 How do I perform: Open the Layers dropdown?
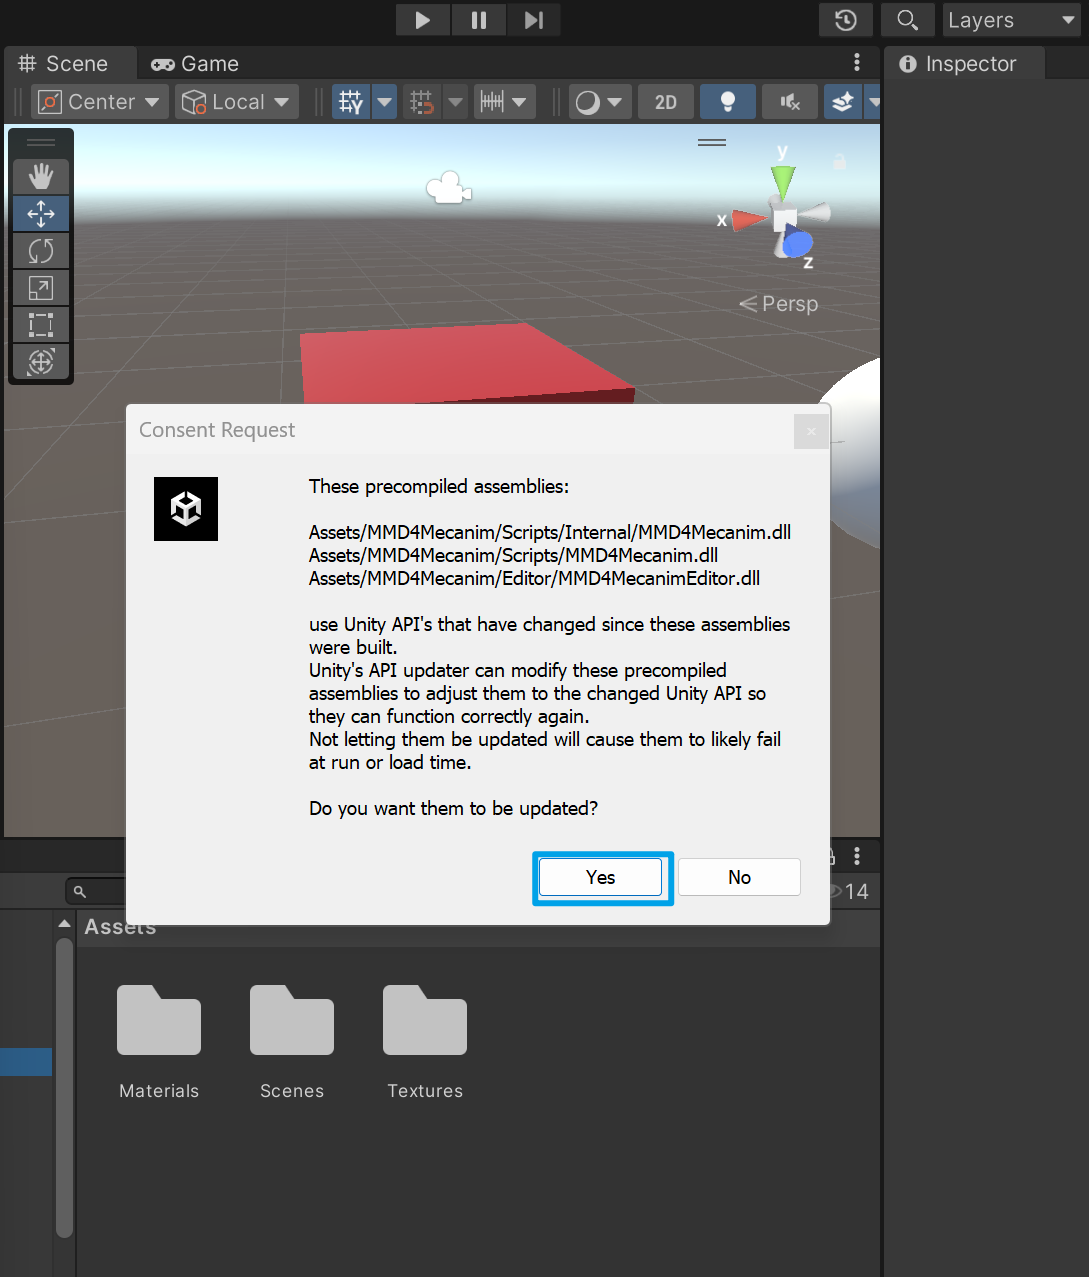pyautogui.click(x=1012, y=20)
